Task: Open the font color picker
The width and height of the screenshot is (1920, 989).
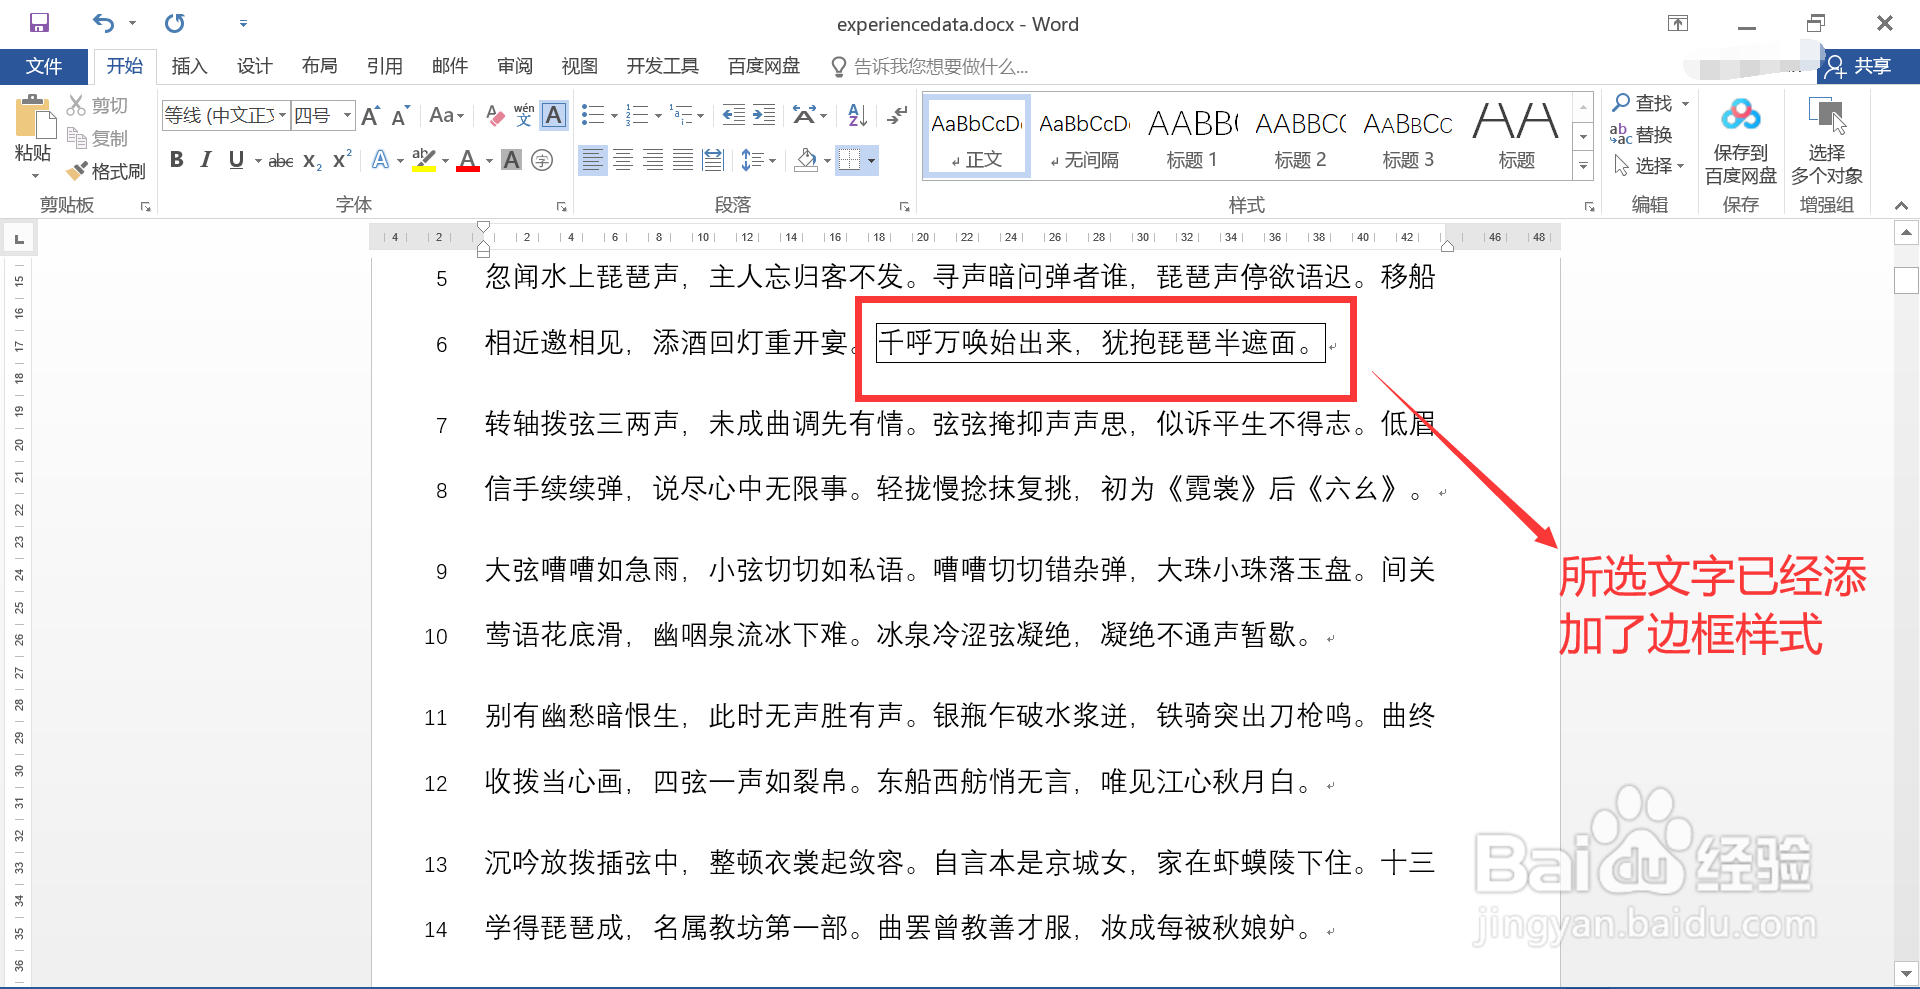Action: [487, 160]
